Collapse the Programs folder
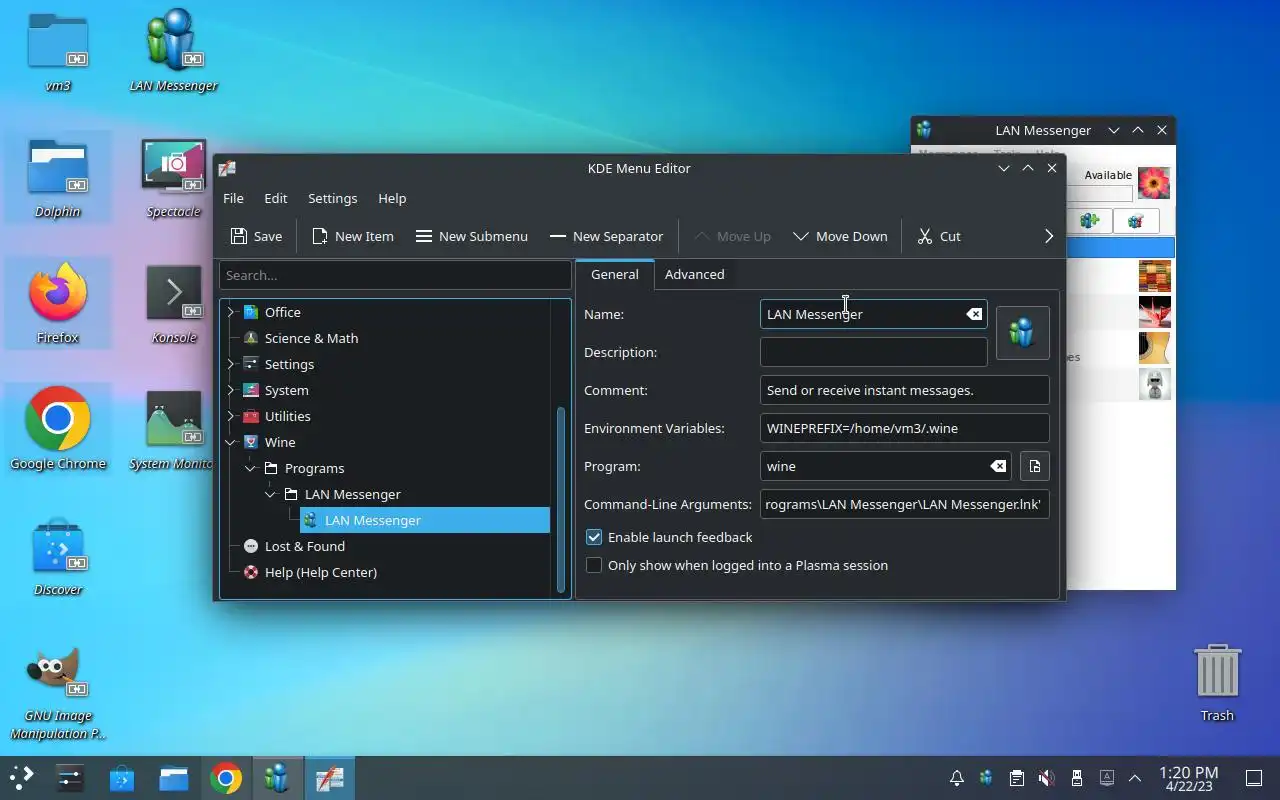This screenshot has width=1280, height=800. (x=251, y=468)
